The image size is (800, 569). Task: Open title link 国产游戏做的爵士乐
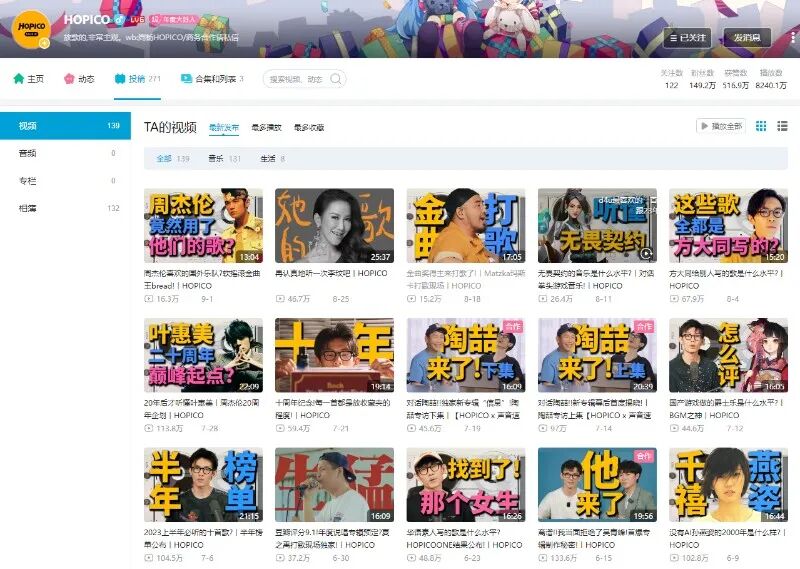(727, 409)
